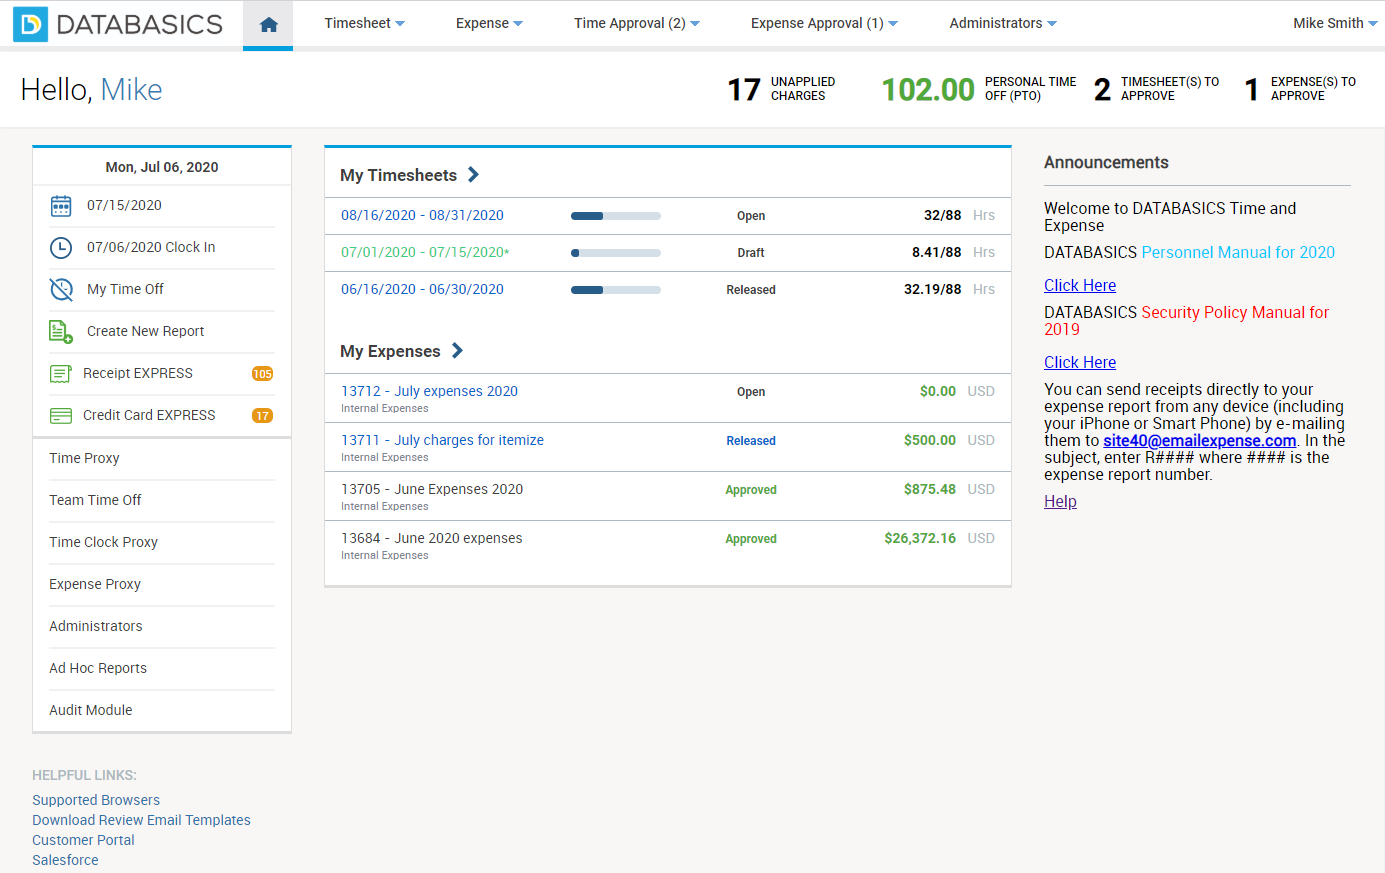The height and width of the screenshot is (873, 1385).
Task: Open the Expense dropdown menu
Action: point(489,23)
